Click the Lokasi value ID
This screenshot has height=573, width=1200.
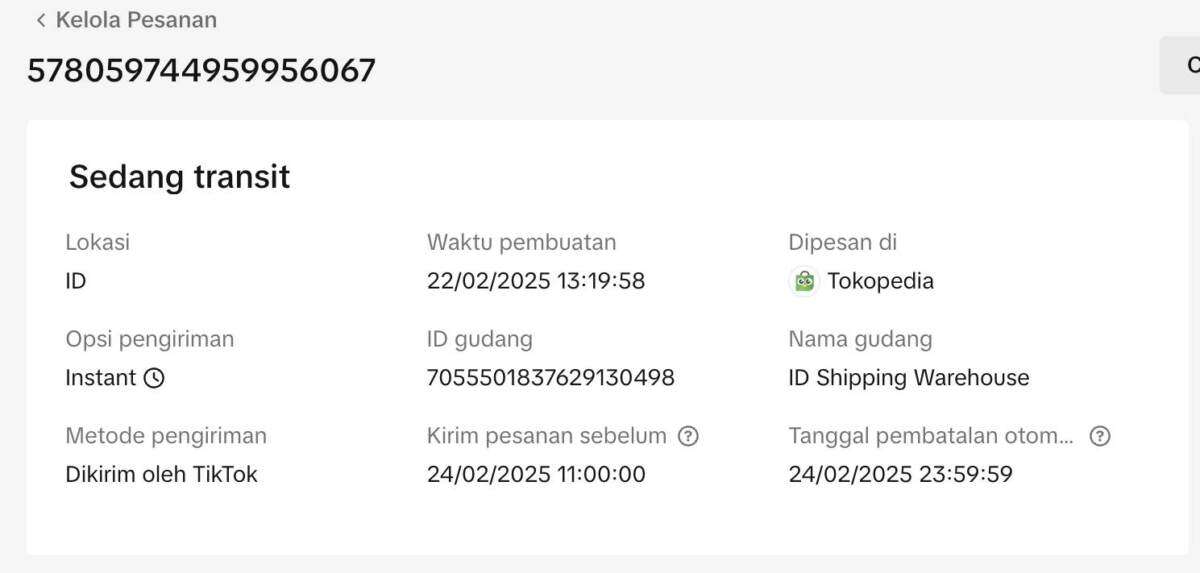(76, 281)
